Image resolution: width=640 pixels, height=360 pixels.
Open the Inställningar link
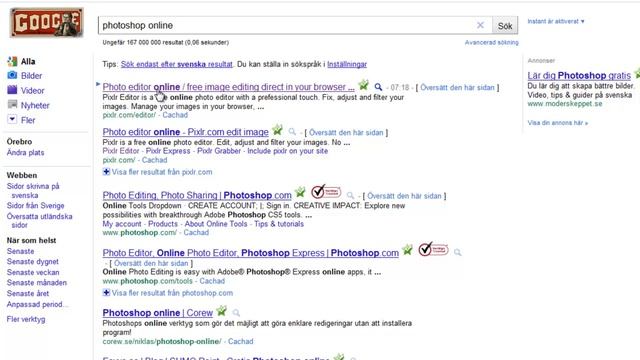[347, 64]
